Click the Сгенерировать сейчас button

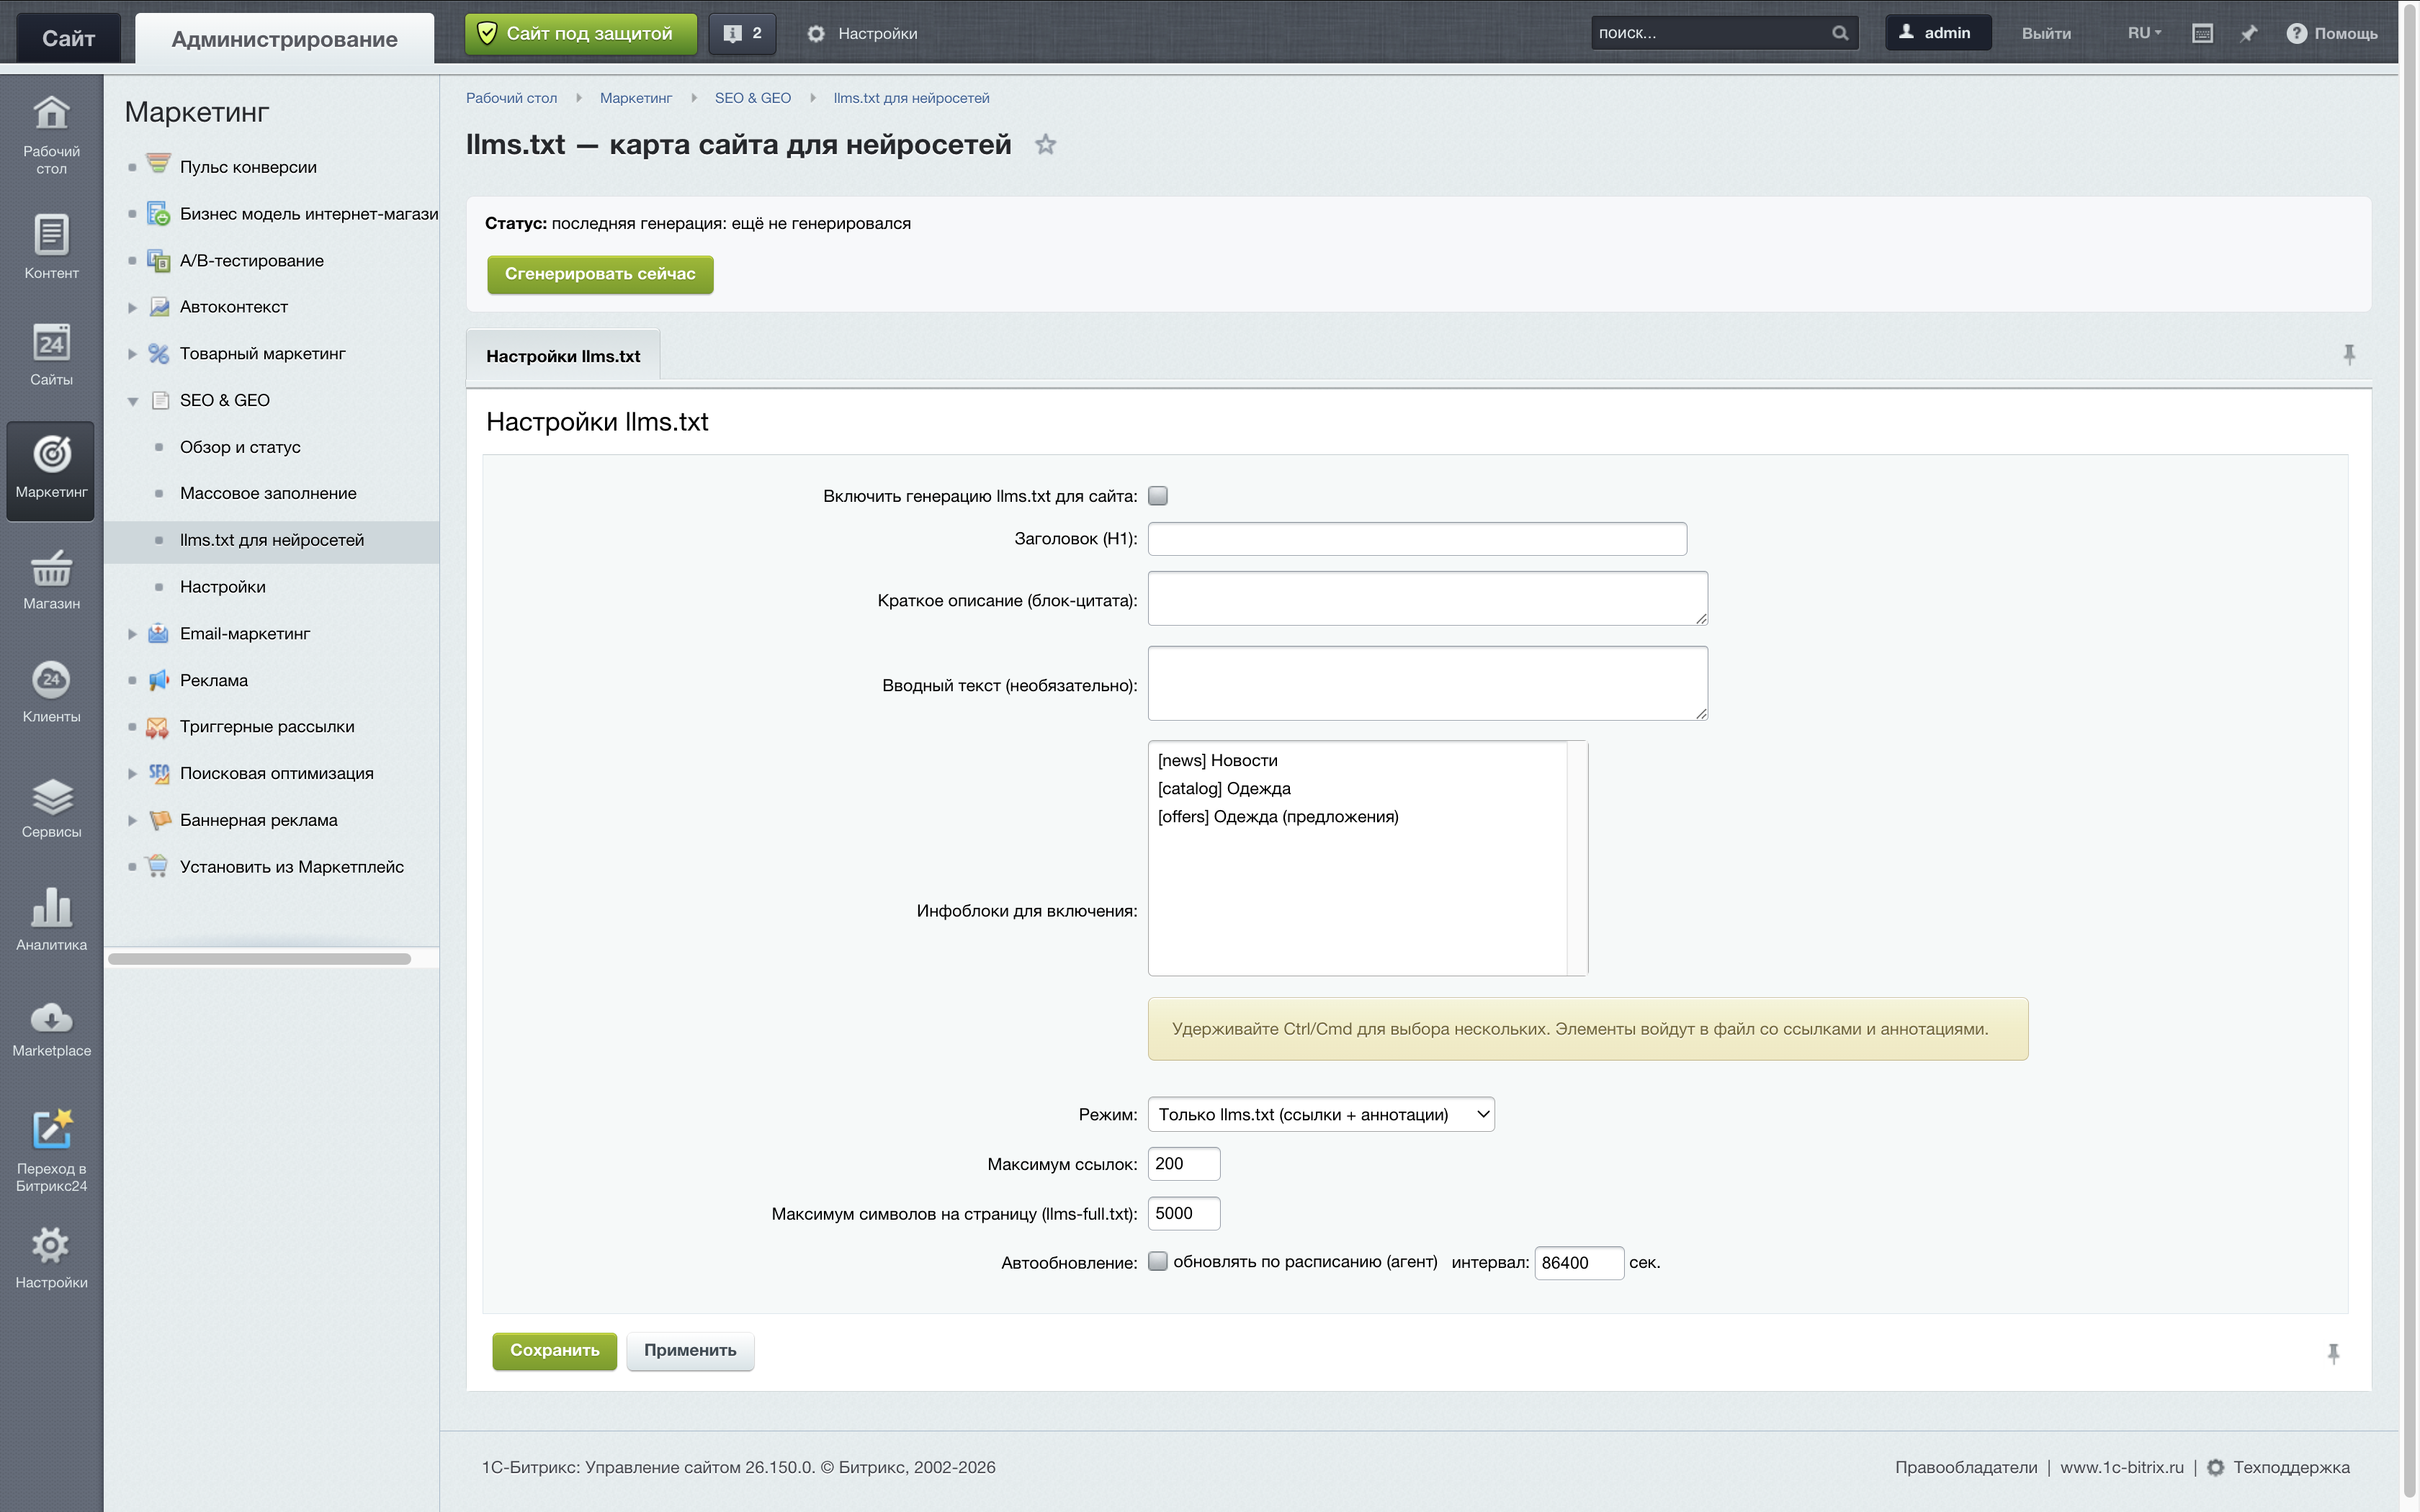point(600,274)
